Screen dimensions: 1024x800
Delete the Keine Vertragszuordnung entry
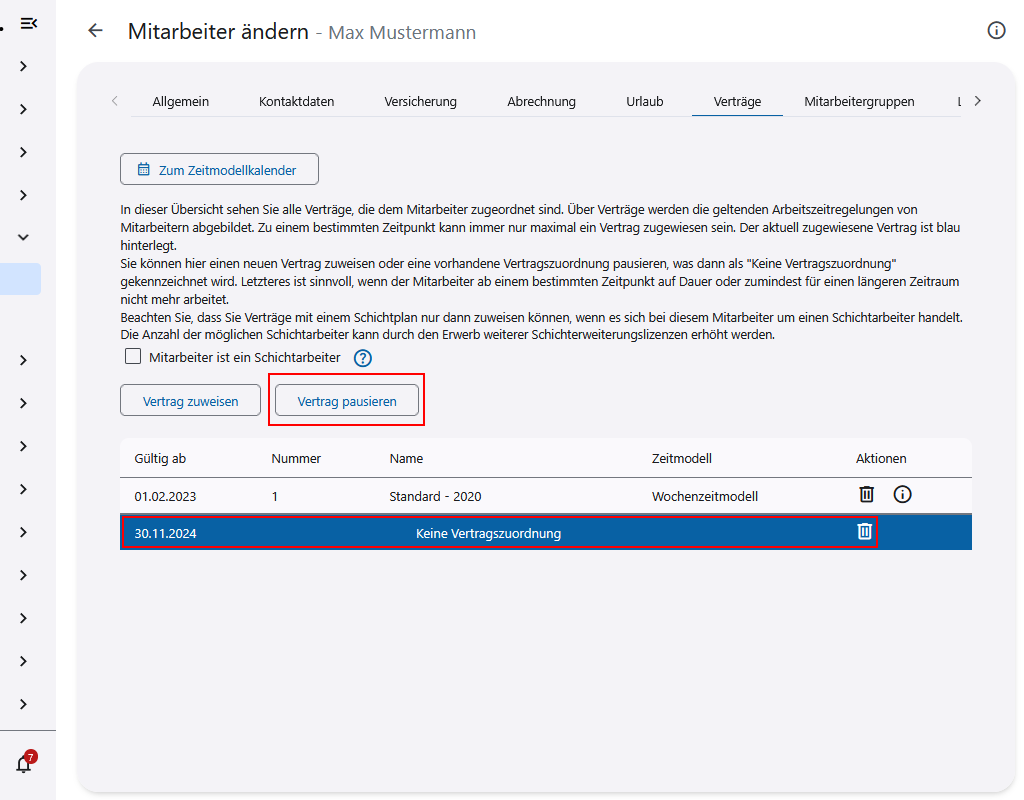864,532
